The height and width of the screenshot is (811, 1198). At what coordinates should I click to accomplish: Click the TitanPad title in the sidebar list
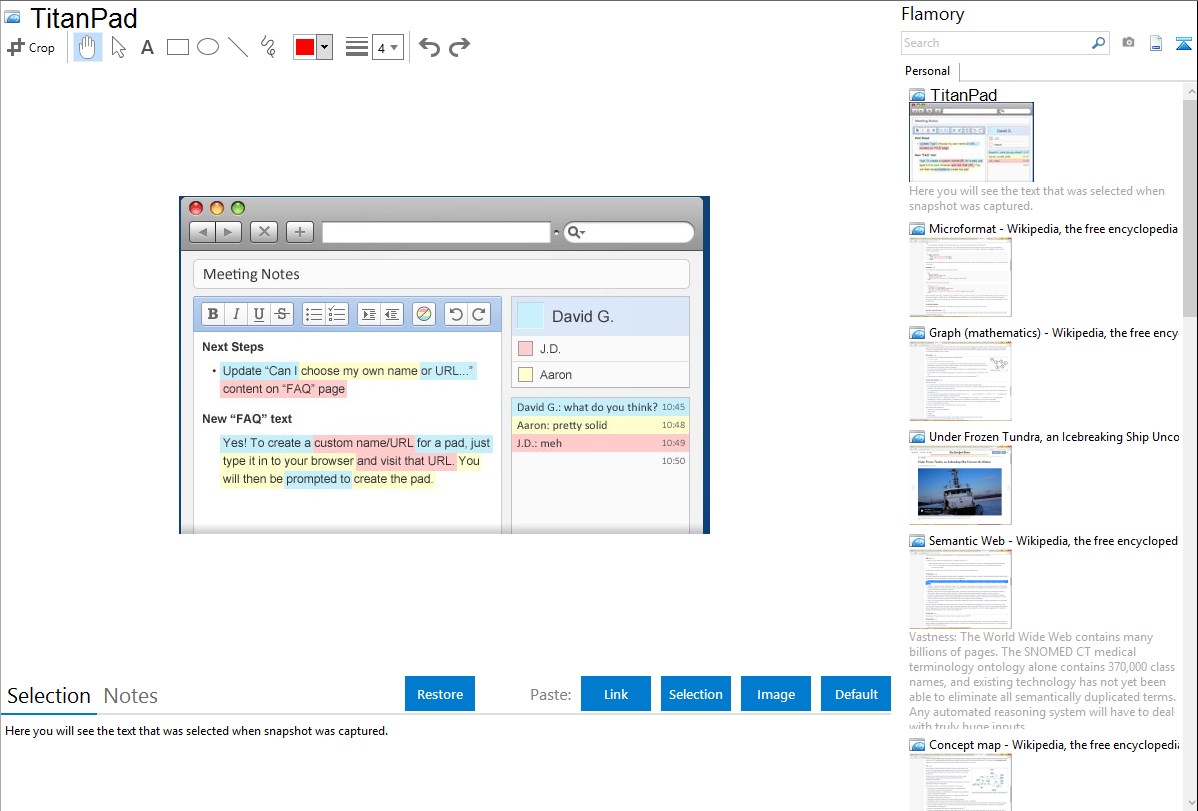(963, 95)
